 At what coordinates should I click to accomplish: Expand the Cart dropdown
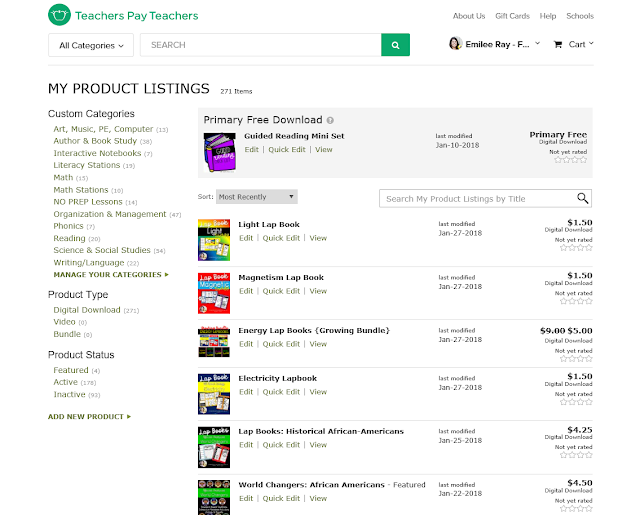591,43
